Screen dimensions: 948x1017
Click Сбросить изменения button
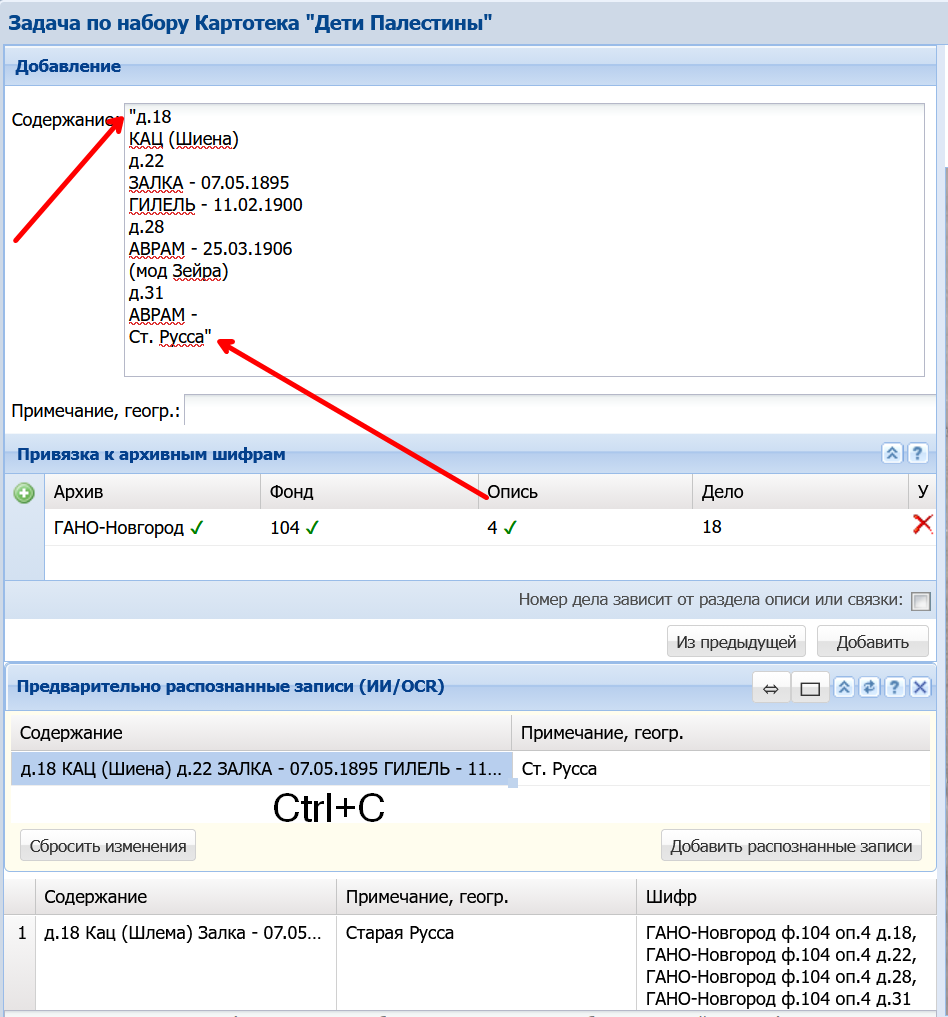pos(108,846)
